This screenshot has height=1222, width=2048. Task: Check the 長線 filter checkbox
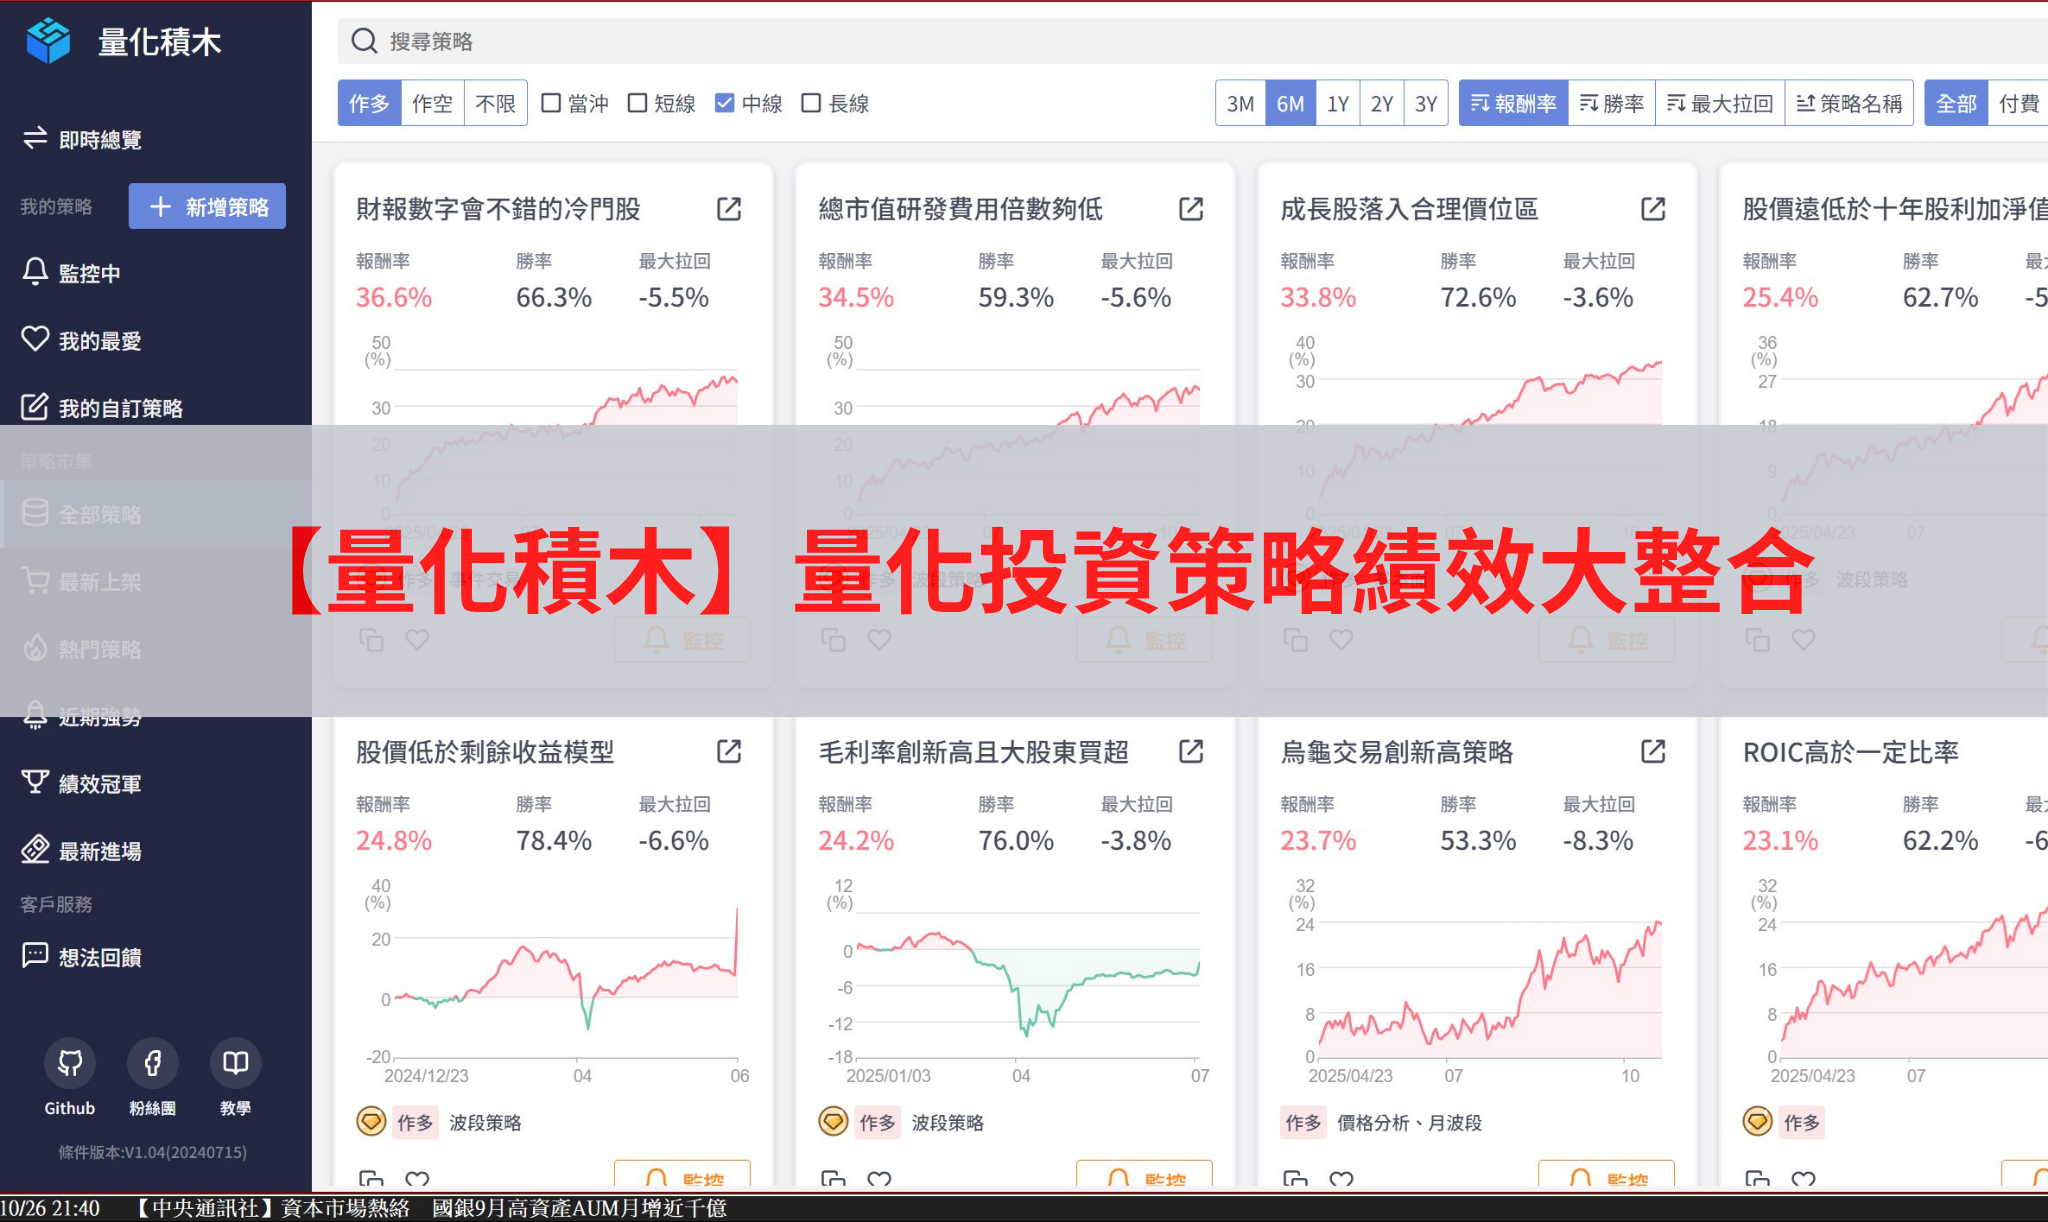tap(810, 102)
